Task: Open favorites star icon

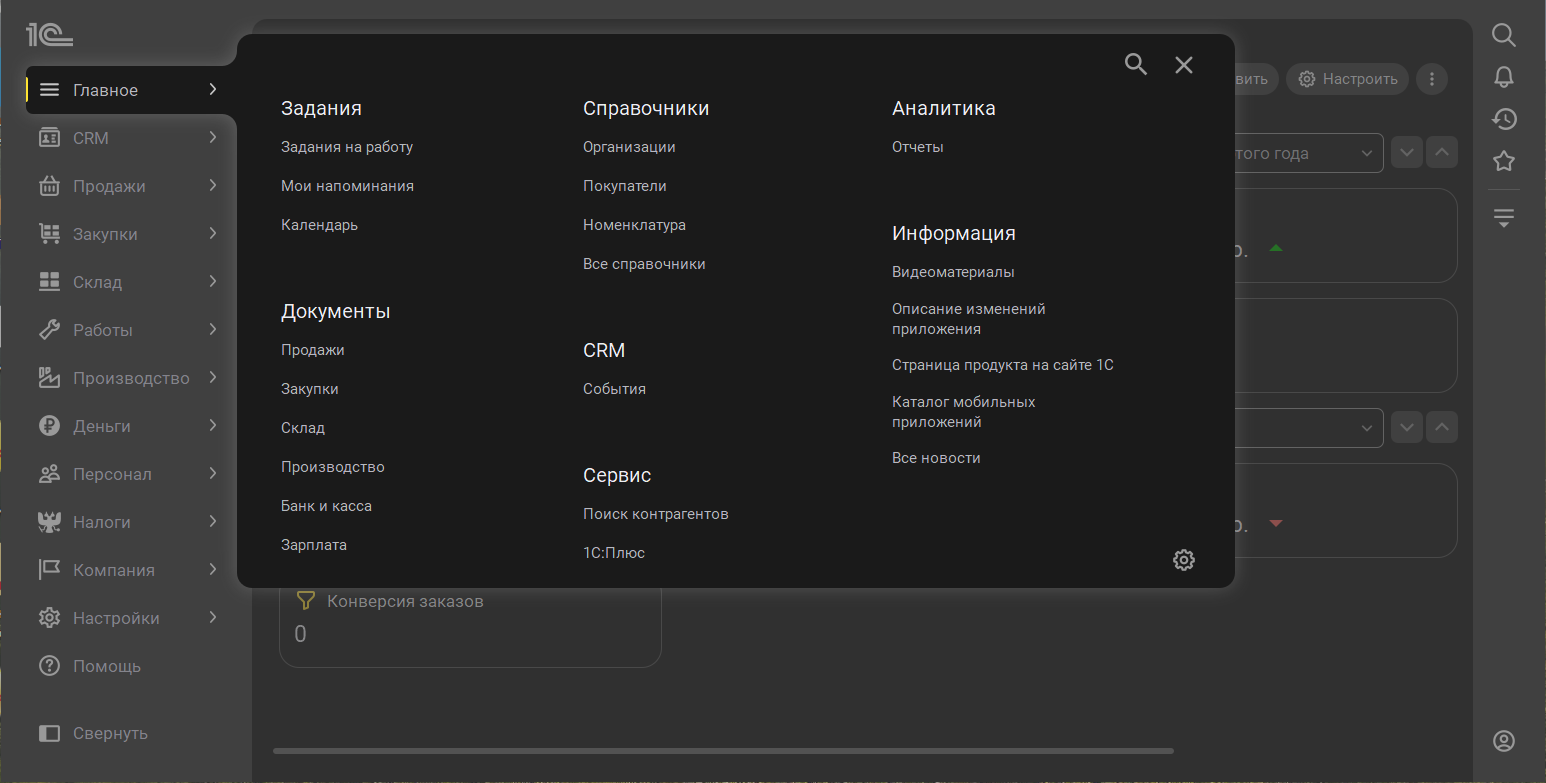Action: pyautogui.click(x=1504, y=161)
